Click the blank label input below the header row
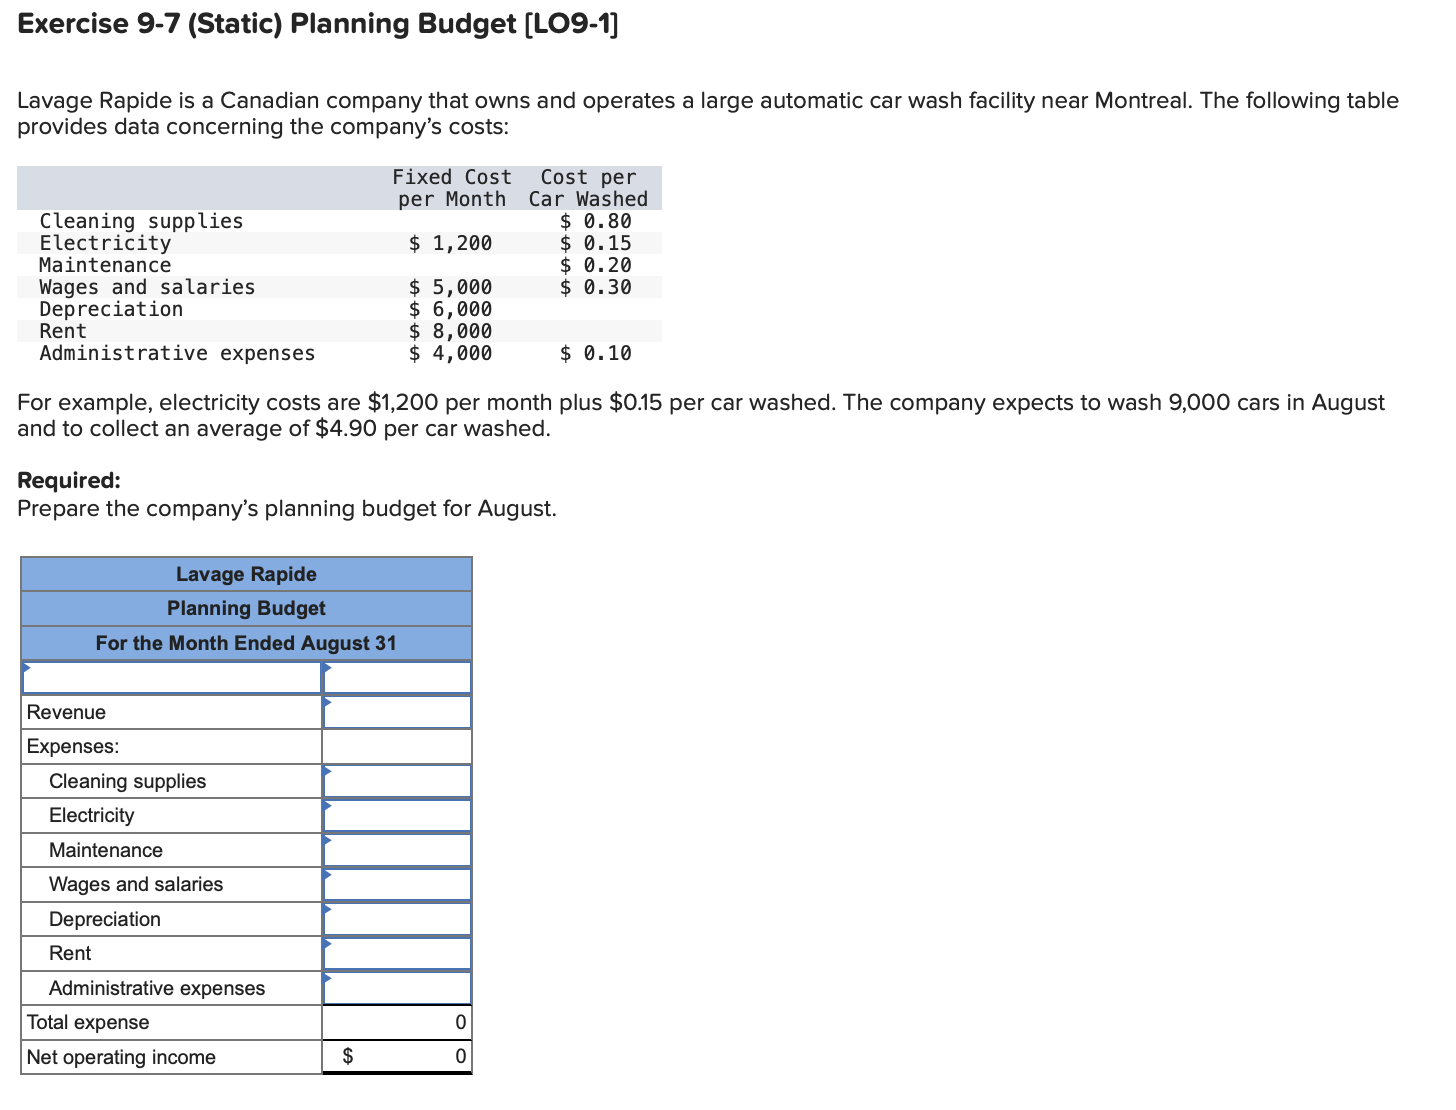This screenshot has height=1110, width=1456. coord(170,677)
